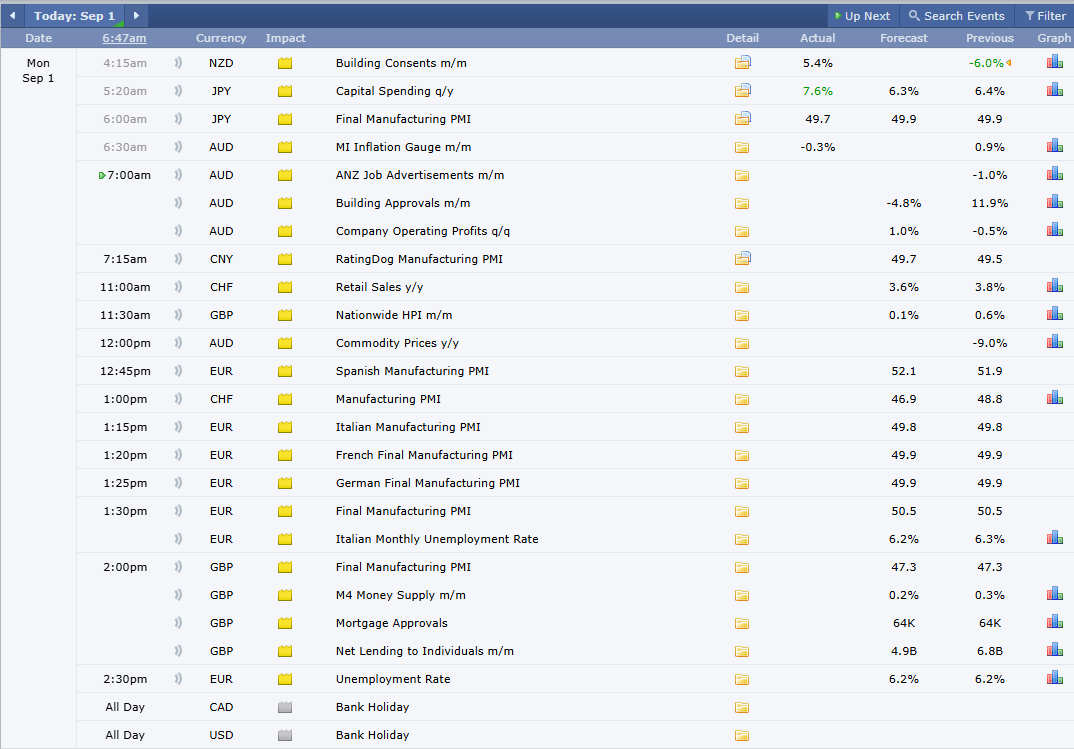This screenshot has width=1074, height=749.
Task: Click the Up Next button
Action: 862,16
